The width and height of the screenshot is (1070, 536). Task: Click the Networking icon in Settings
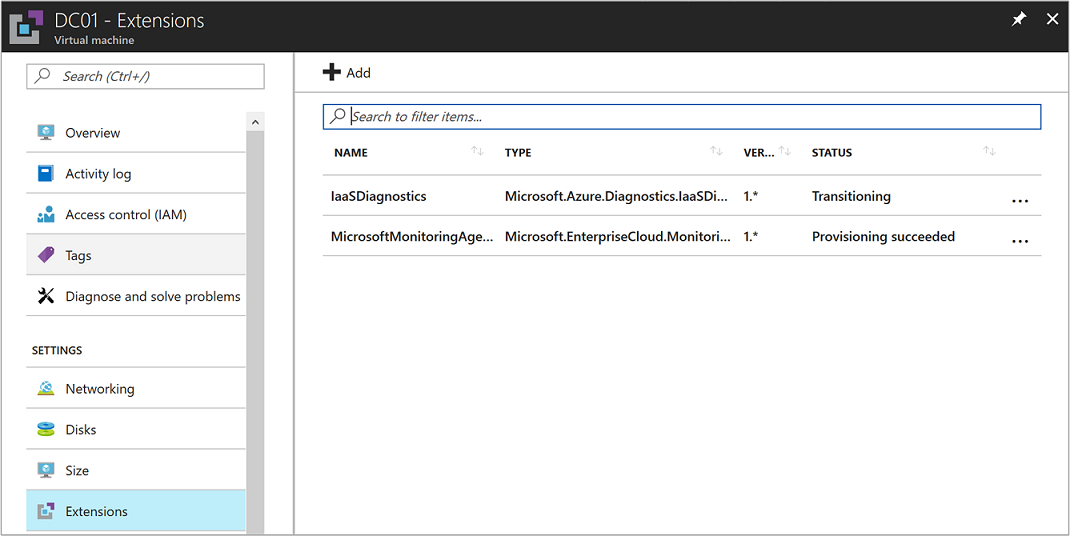(x=46, y=389)
